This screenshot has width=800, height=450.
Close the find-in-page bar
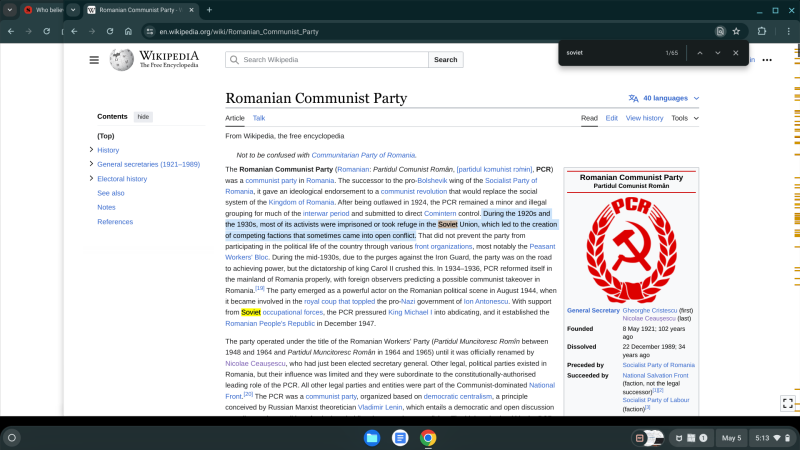(735, 53)
